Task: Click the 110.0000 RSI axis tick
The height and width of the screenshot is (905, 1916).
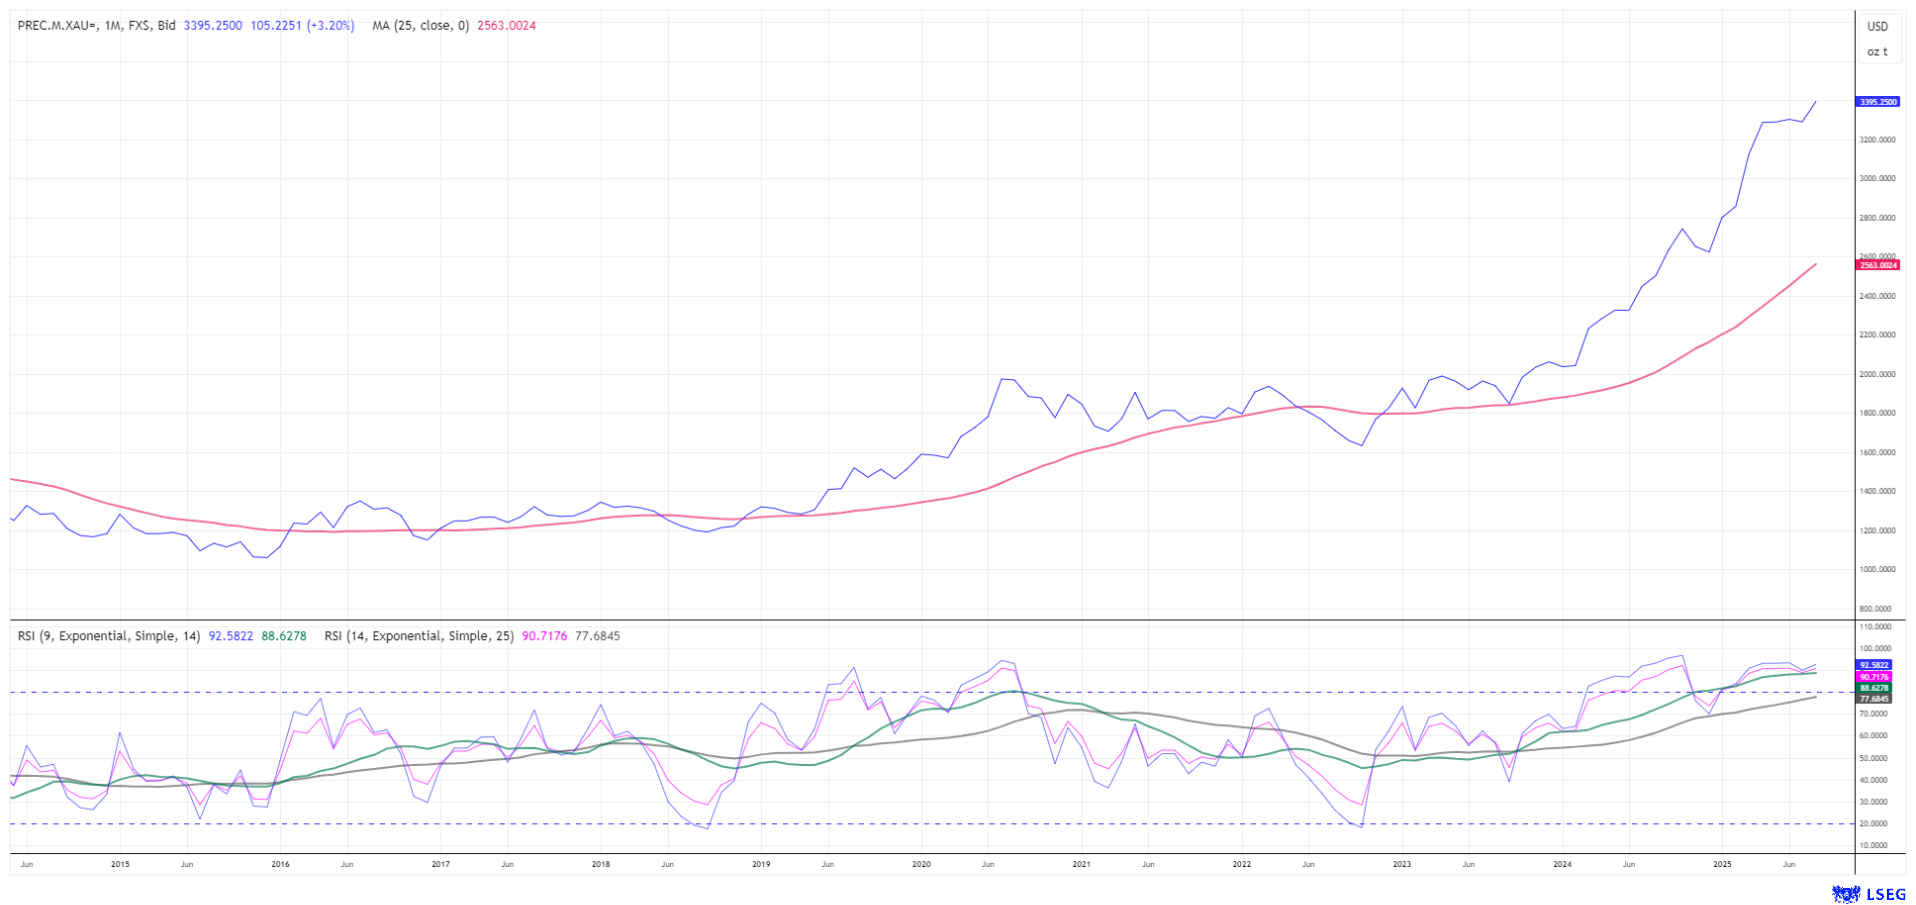Action: [x=1875, y=627]
